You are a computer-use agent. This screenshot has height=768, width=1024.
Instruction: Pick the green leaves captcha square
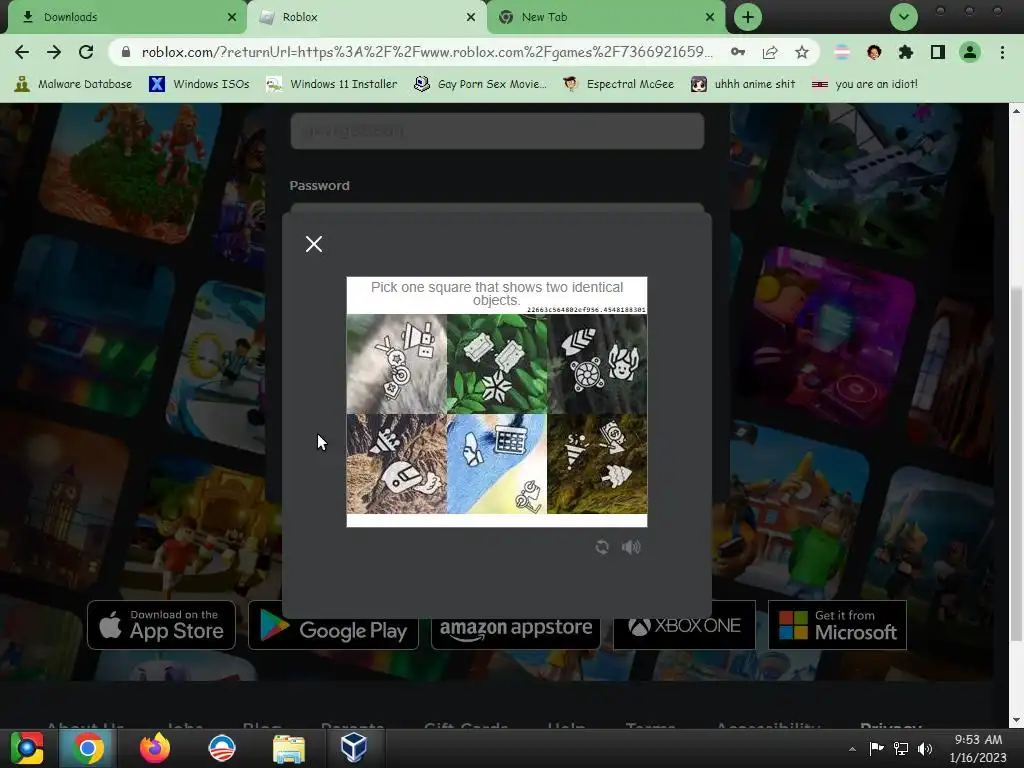[497, 364]
